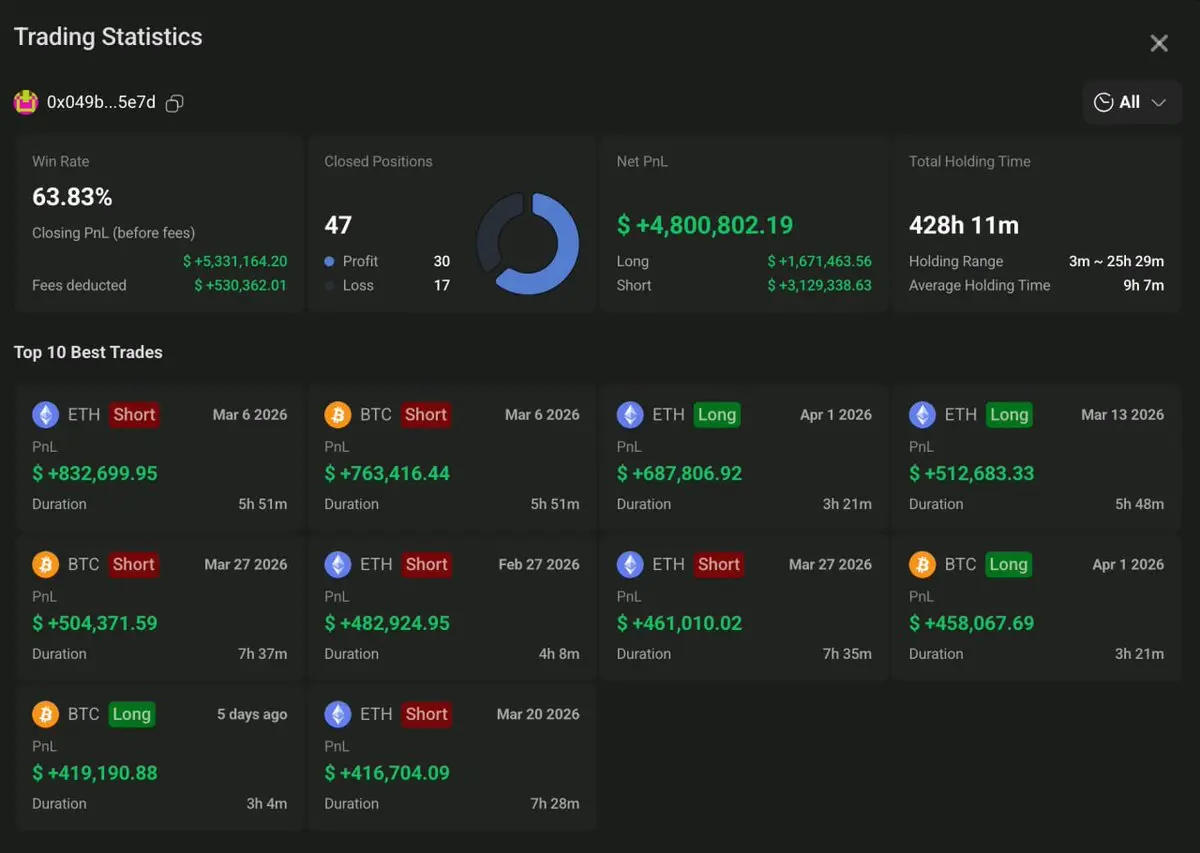Click the clock icon in time filter
The width and height of the screenshot is (1200, 853).
[x=1104, y=102]
